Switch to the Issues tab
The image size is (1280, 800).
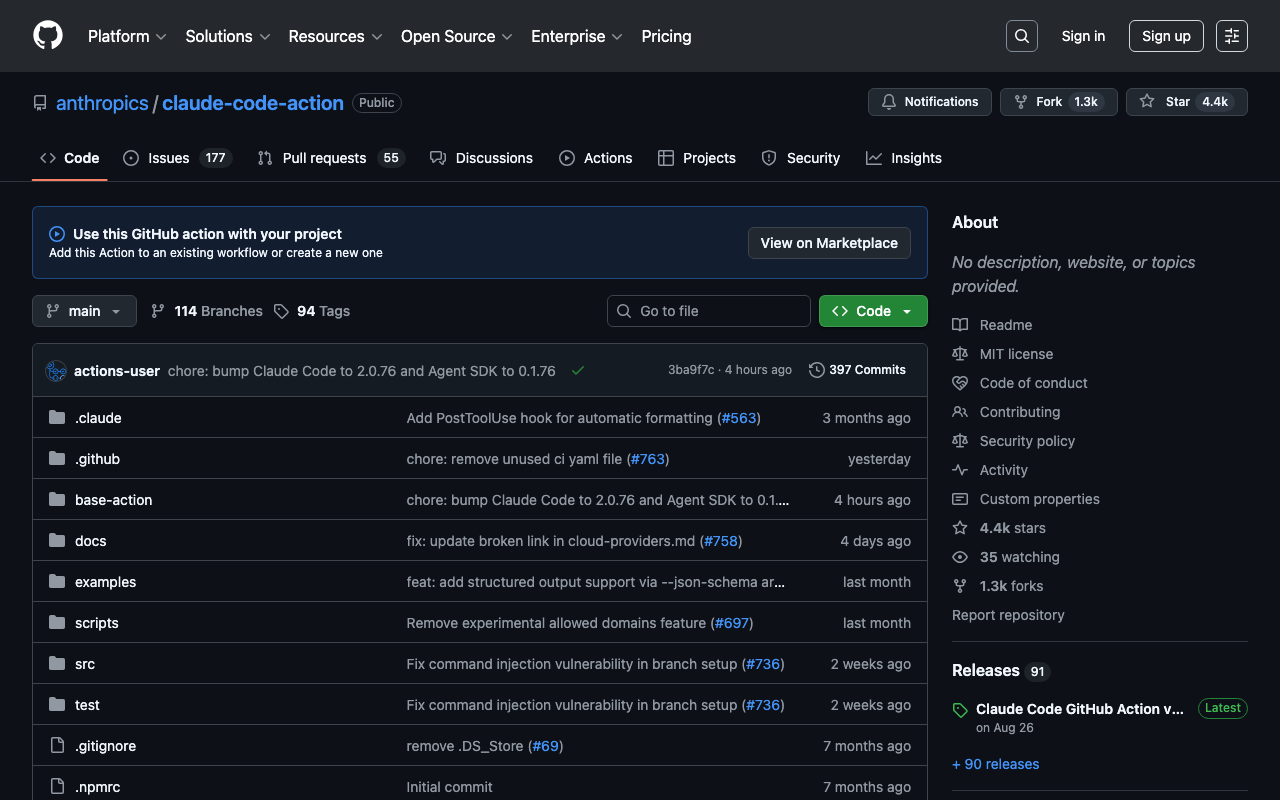(177, 158)
